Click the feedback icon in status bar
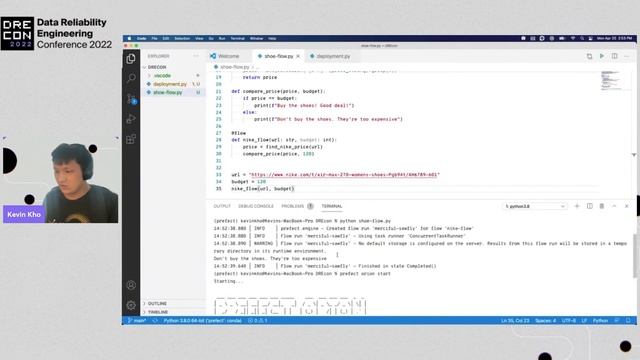Viewport: 640px width, 360px height. pyautogui.click(x=617, y=320)
